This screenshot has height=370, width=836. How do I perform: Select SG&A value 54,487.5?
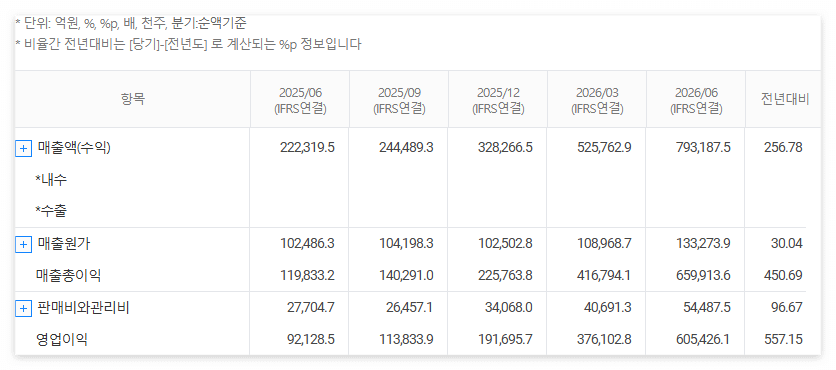(706, 308)
